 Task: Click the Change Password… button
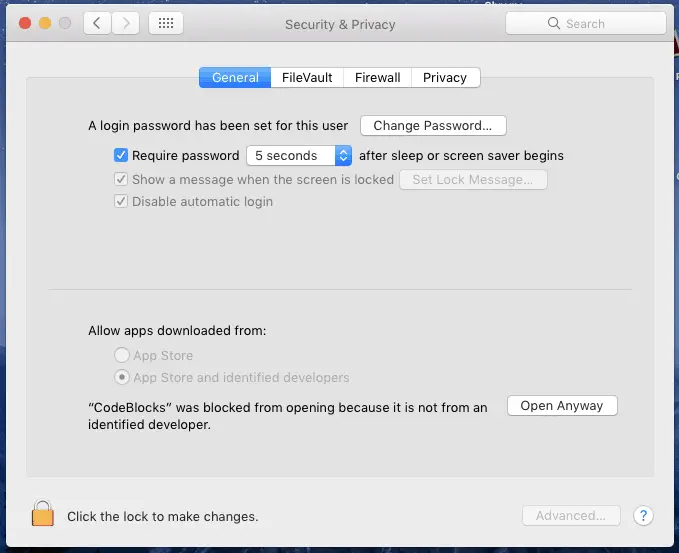(x=433, y=126)
